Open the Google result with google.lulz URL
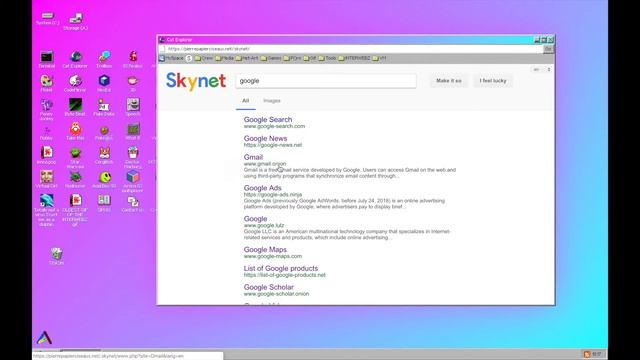The height and width of the screenshot is (360, 640). [x=256, y=219]
